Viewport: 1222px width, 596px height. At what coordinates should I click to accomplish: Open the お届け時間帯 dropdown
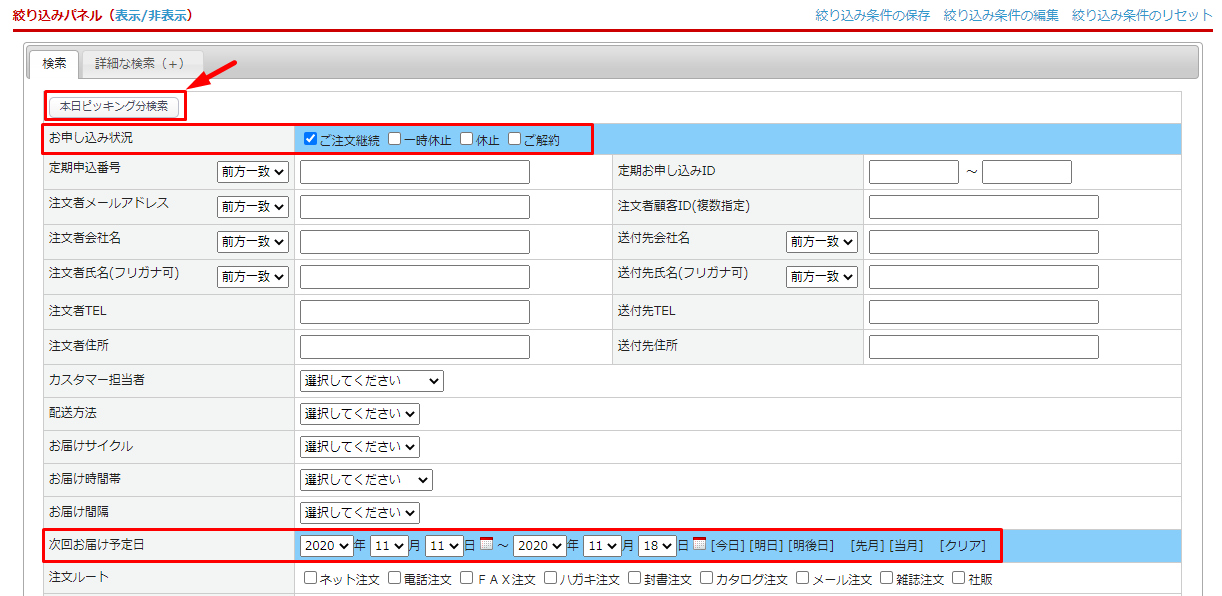click(366, 480)
